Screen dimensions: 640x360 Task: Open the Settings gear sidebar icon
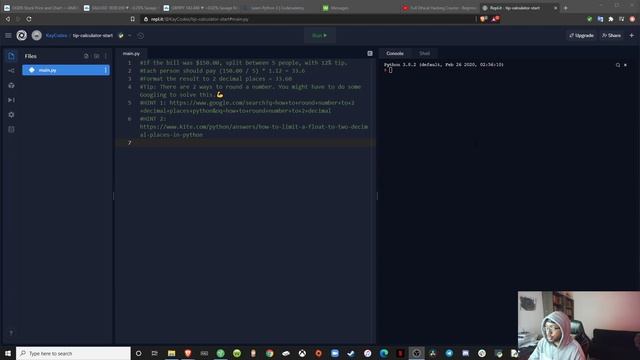[11, 115]
